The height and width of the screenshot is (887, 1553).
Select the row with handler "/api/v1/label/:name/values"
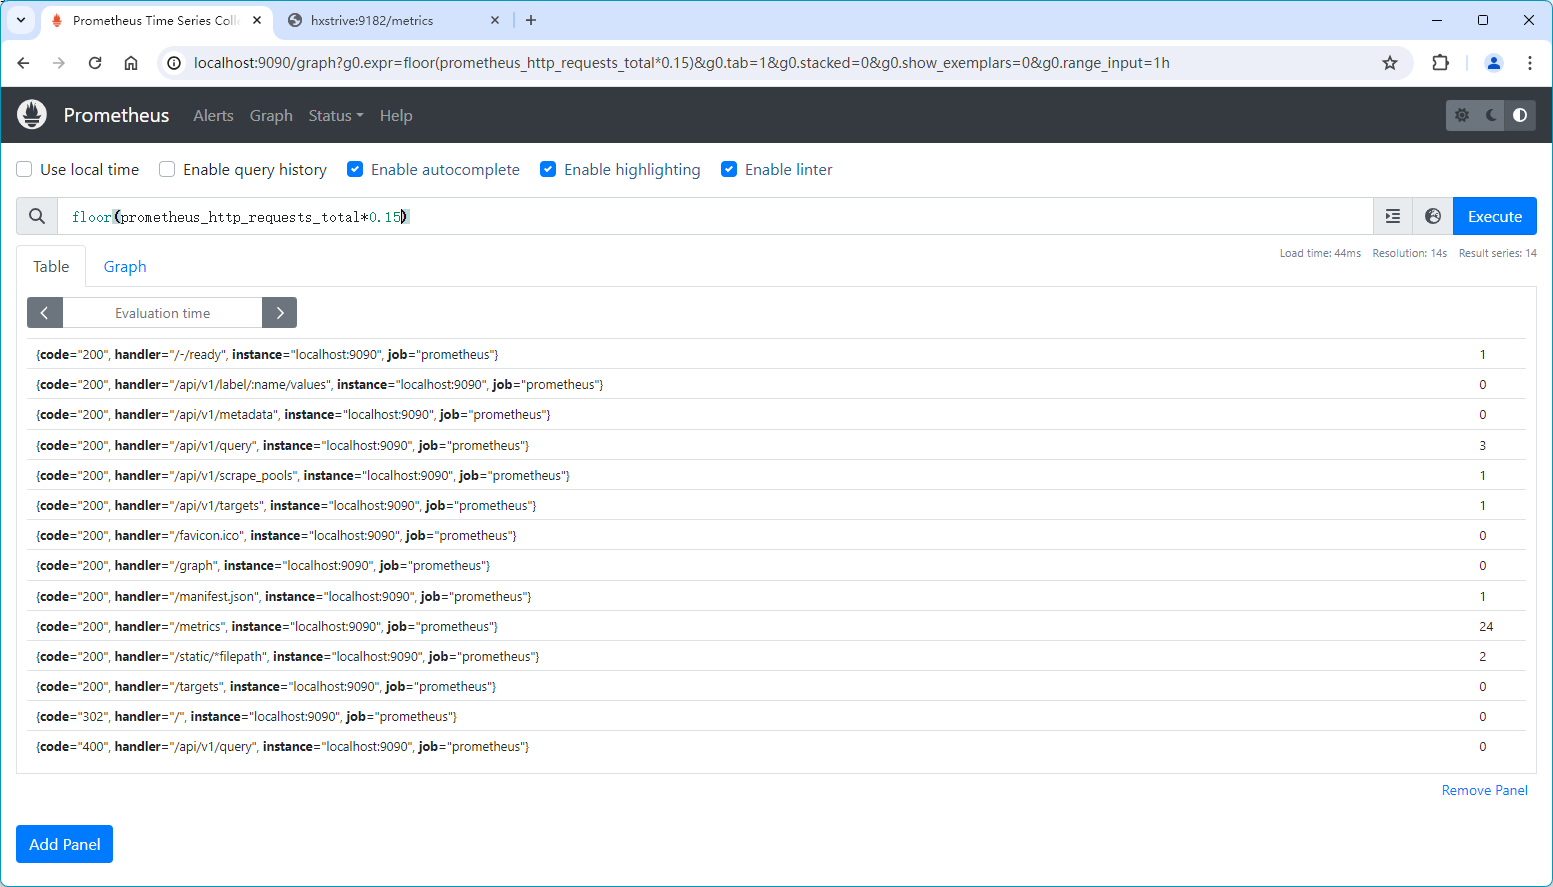(776, 384)
